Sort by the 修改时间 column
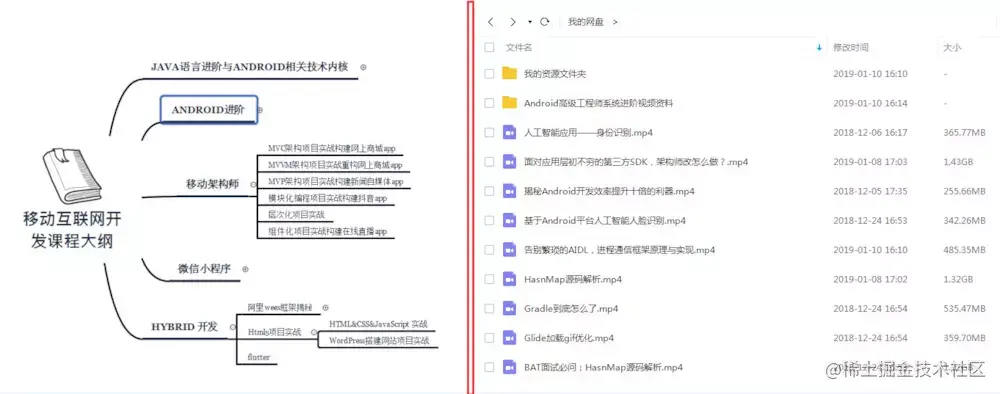 [850, 47]
